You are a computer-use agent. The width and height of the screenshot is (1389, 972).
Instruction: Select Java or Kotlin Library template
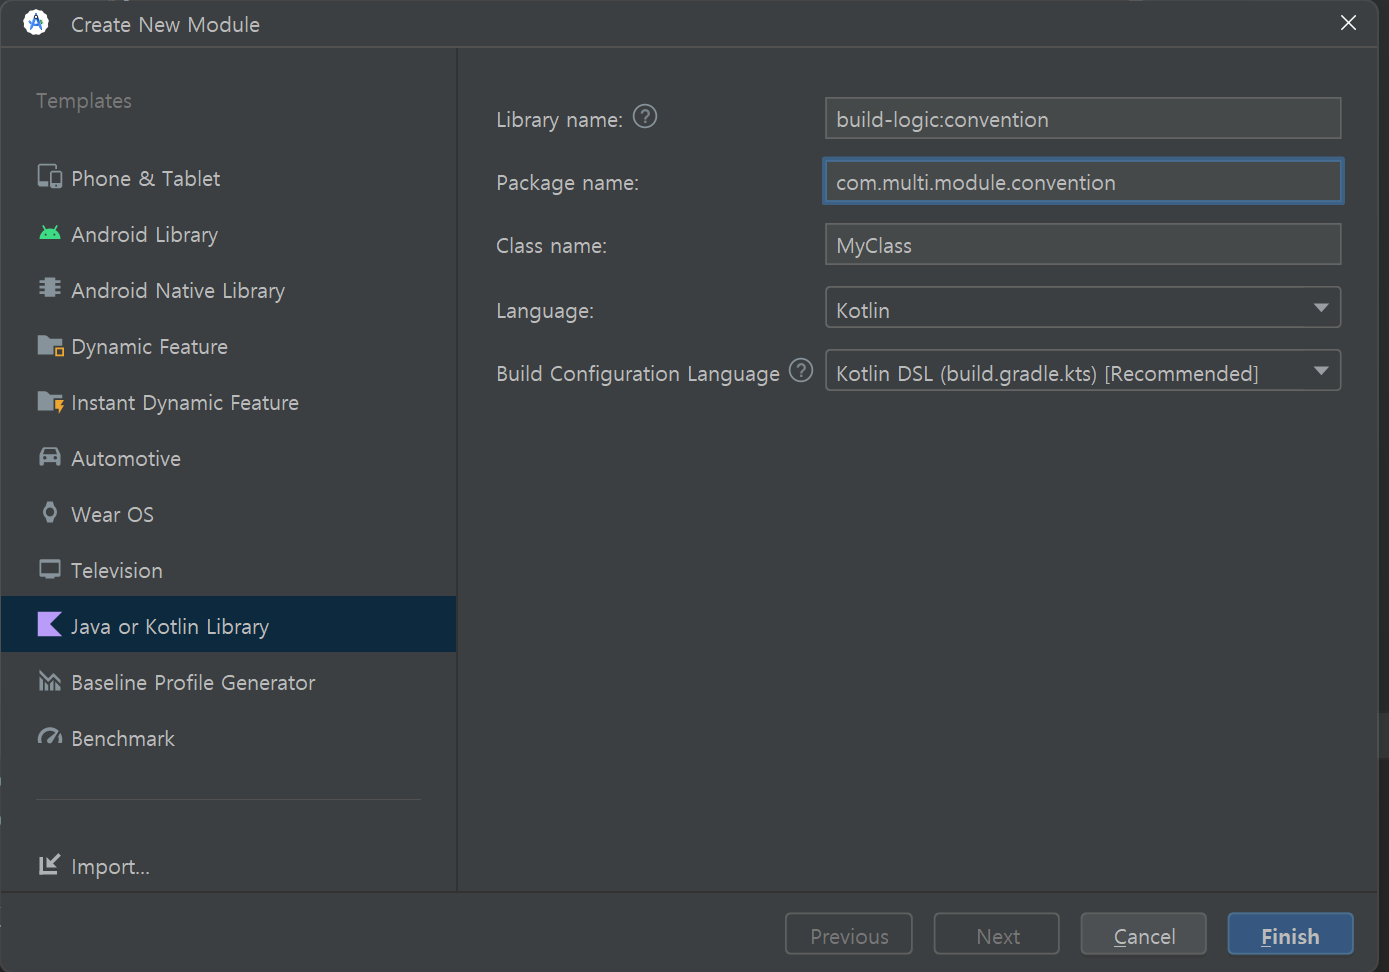point(229,625)
